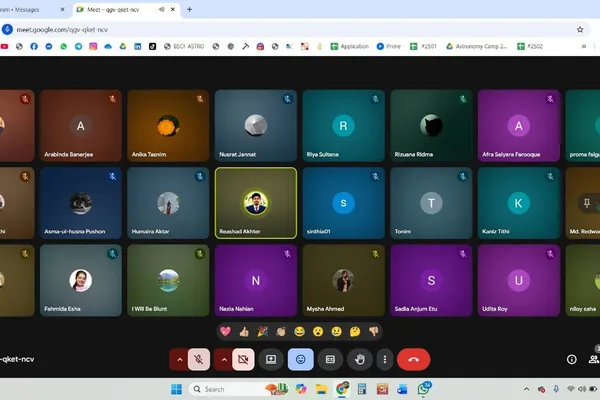Open the YouTube bookmark
Screen dimensions: 600x400
(x=4, y=46)
